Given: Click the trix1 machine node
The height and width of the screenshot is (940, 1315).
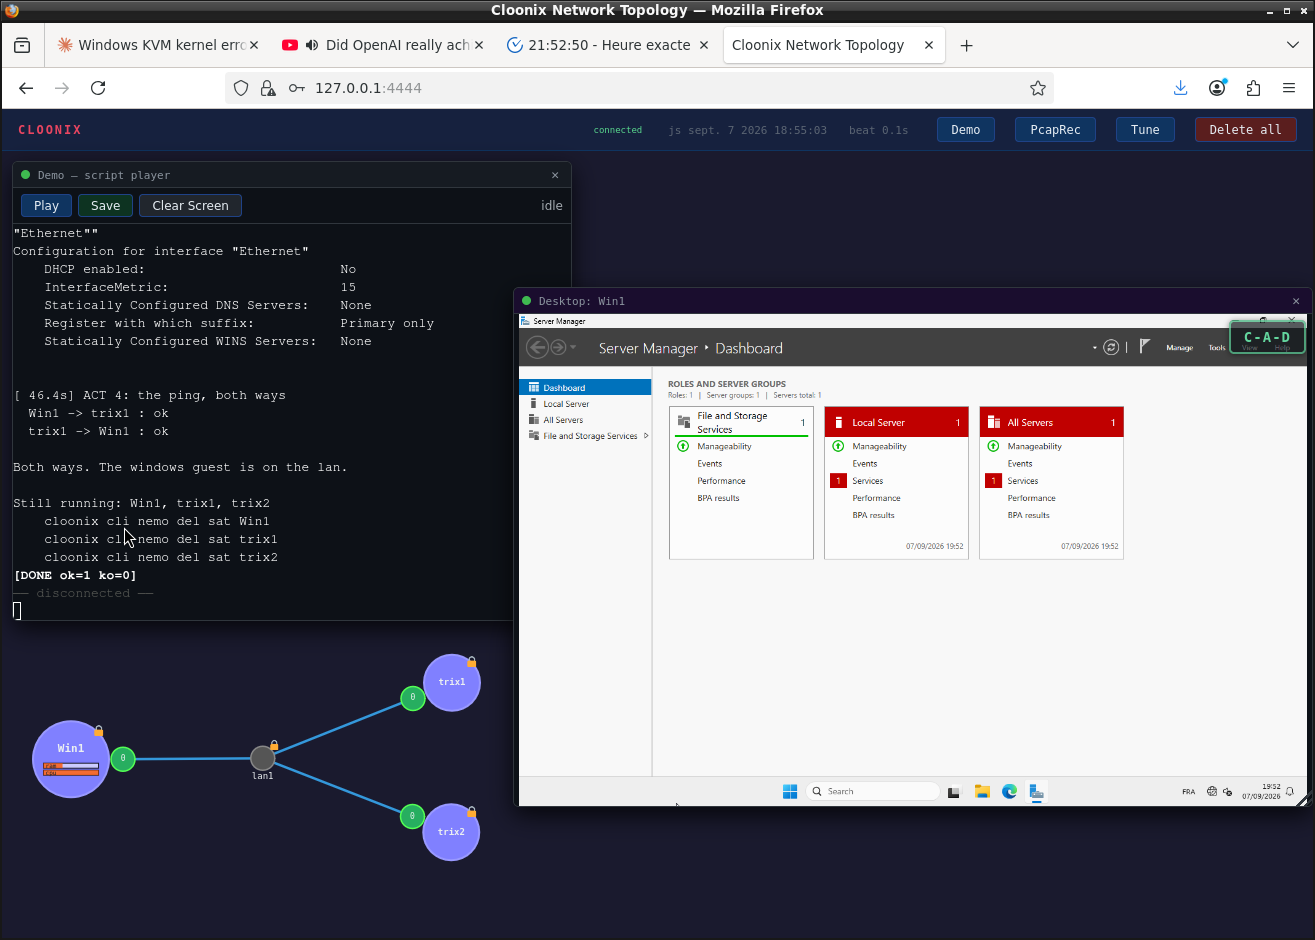Looking at the screenshot, I should pos(452,682).
